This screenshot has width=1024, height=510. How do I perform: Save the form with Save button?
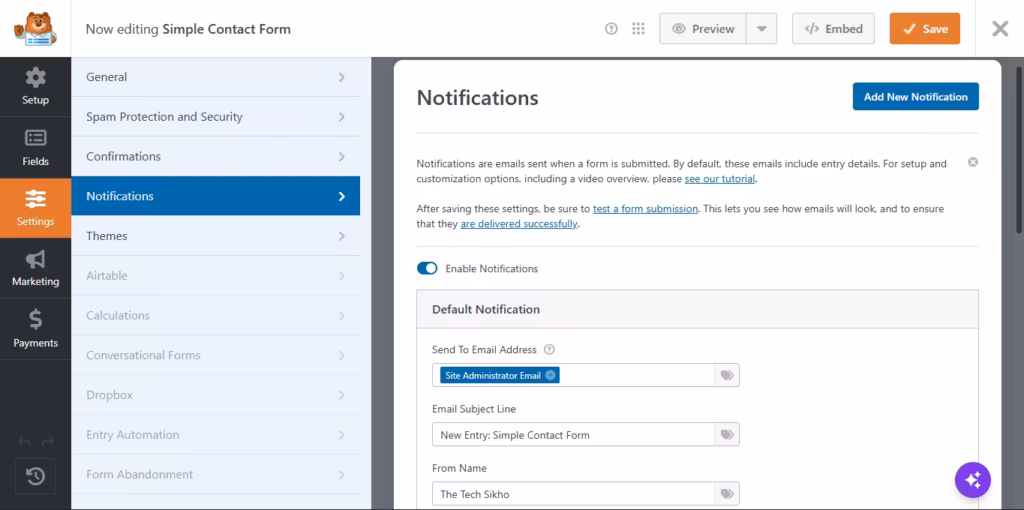925,29
